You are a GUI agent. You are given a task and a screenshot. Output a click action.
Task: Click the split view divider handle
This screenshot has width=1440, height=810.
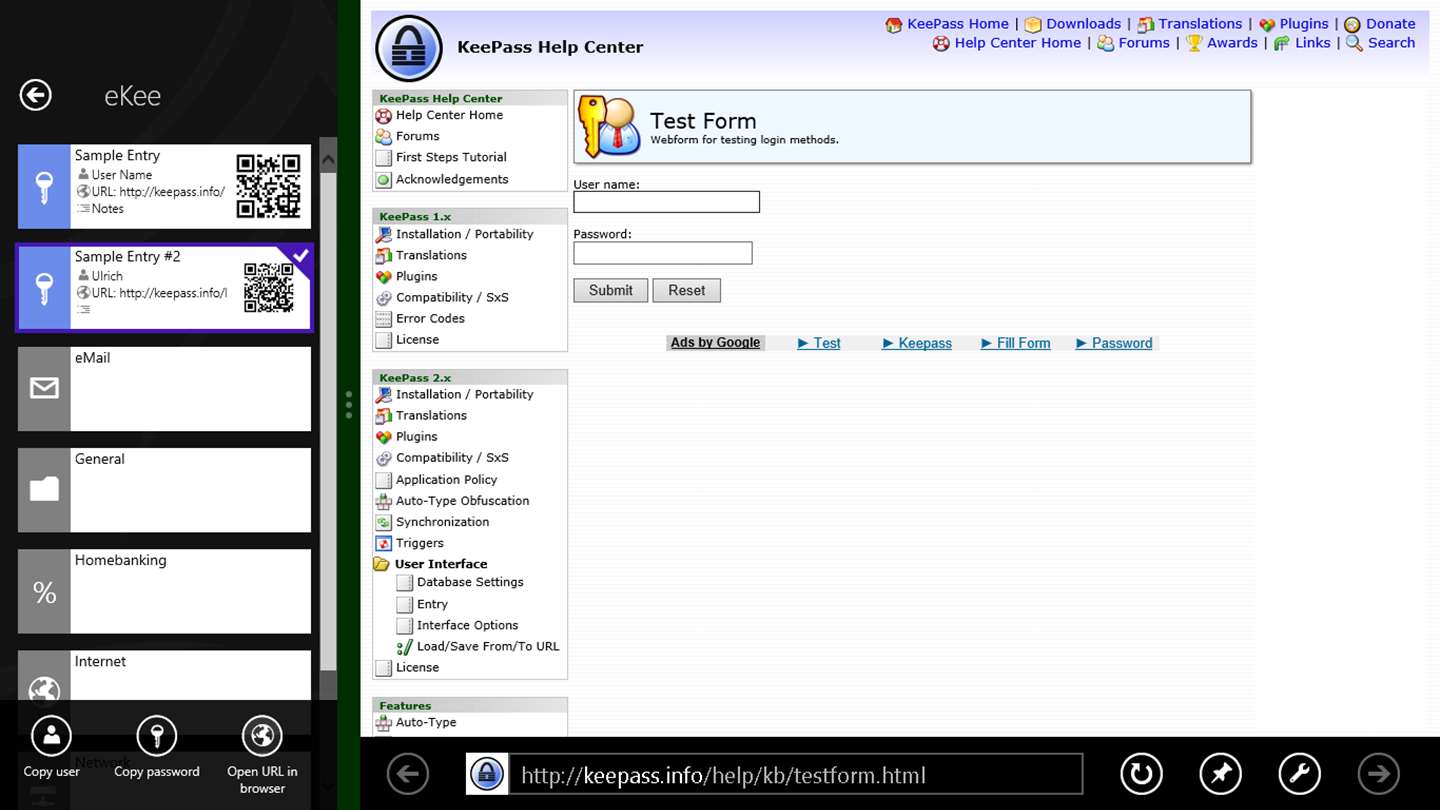tap(348, 404)
